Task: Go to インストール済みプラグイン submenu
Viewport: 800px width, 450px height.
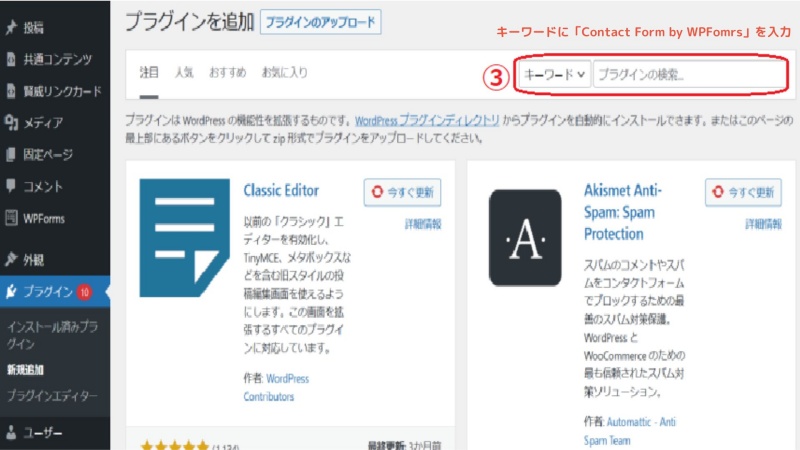Action: (53, 335)
